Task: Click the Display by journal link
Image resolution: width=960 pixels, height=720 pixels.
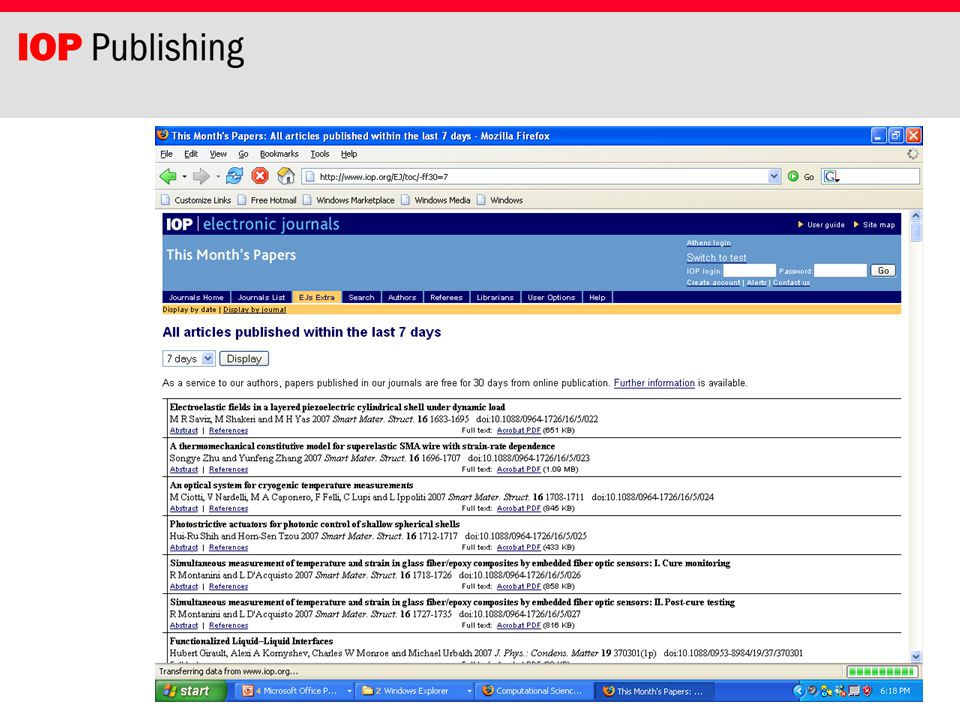Action: click(255, 310)
